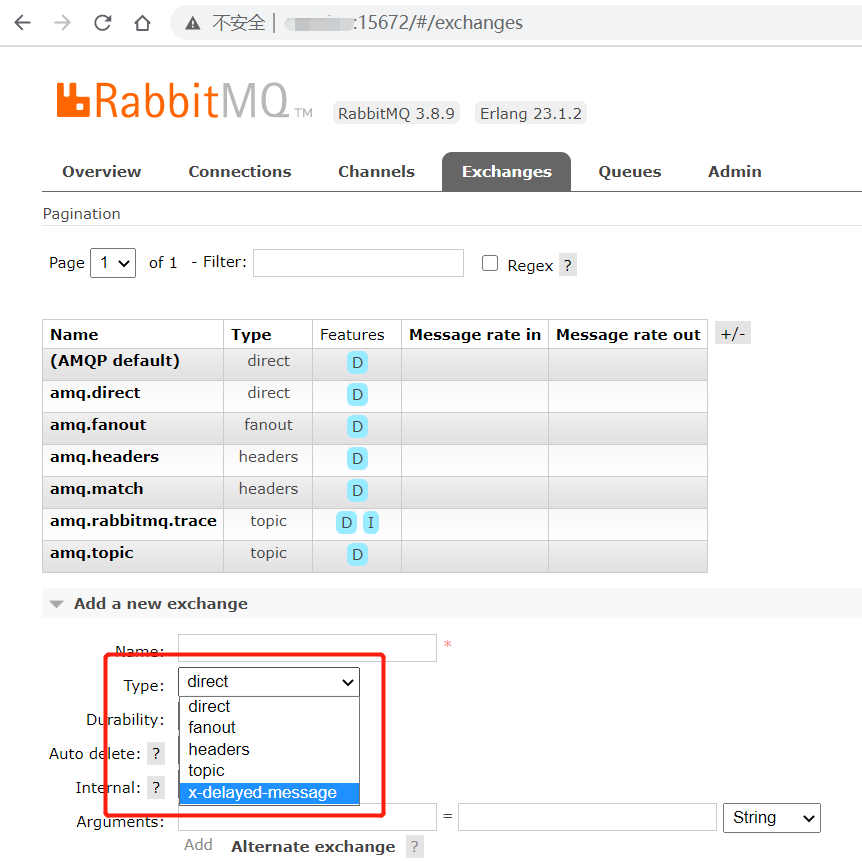Switch to the Queues tab
862x861 pixels.
pos(629,172)
